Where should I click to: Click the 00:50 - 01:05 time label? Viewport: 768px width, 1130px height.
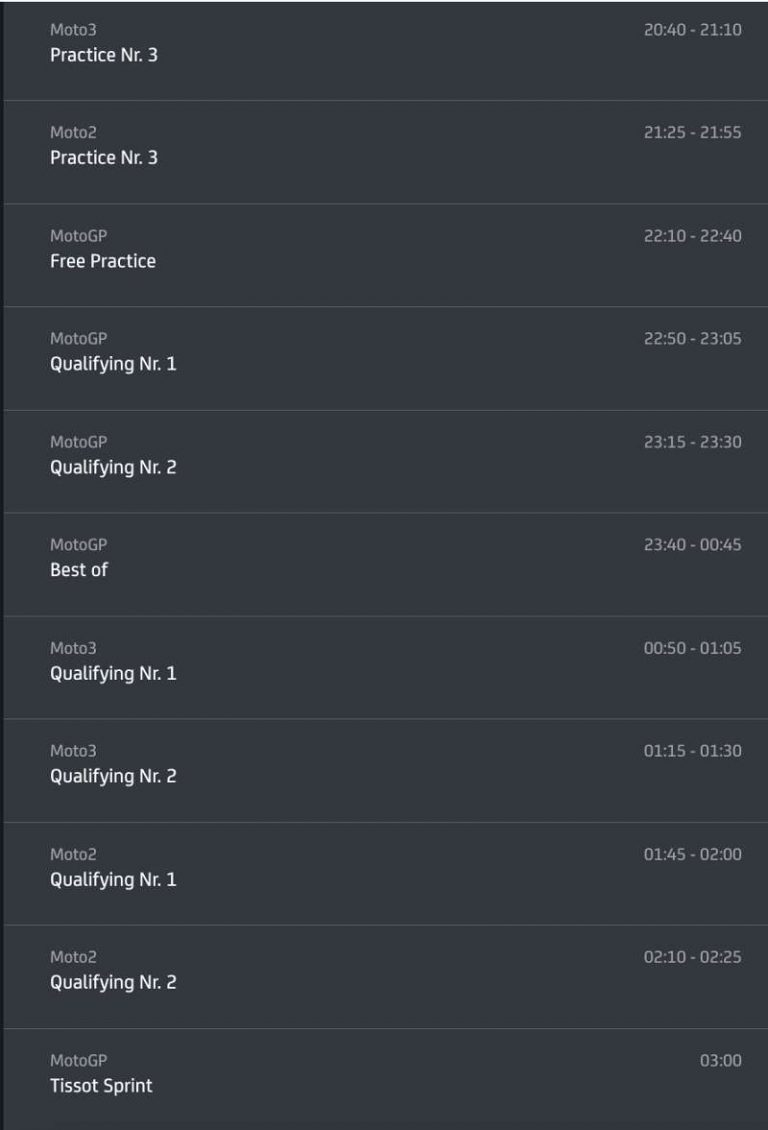click(x=692, y=648)
